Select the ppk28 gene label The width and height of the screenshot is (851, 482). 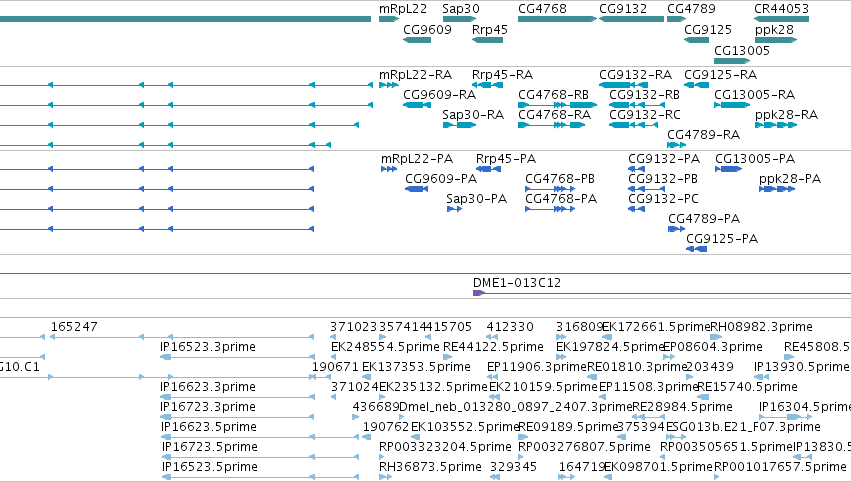click(774, 29)
